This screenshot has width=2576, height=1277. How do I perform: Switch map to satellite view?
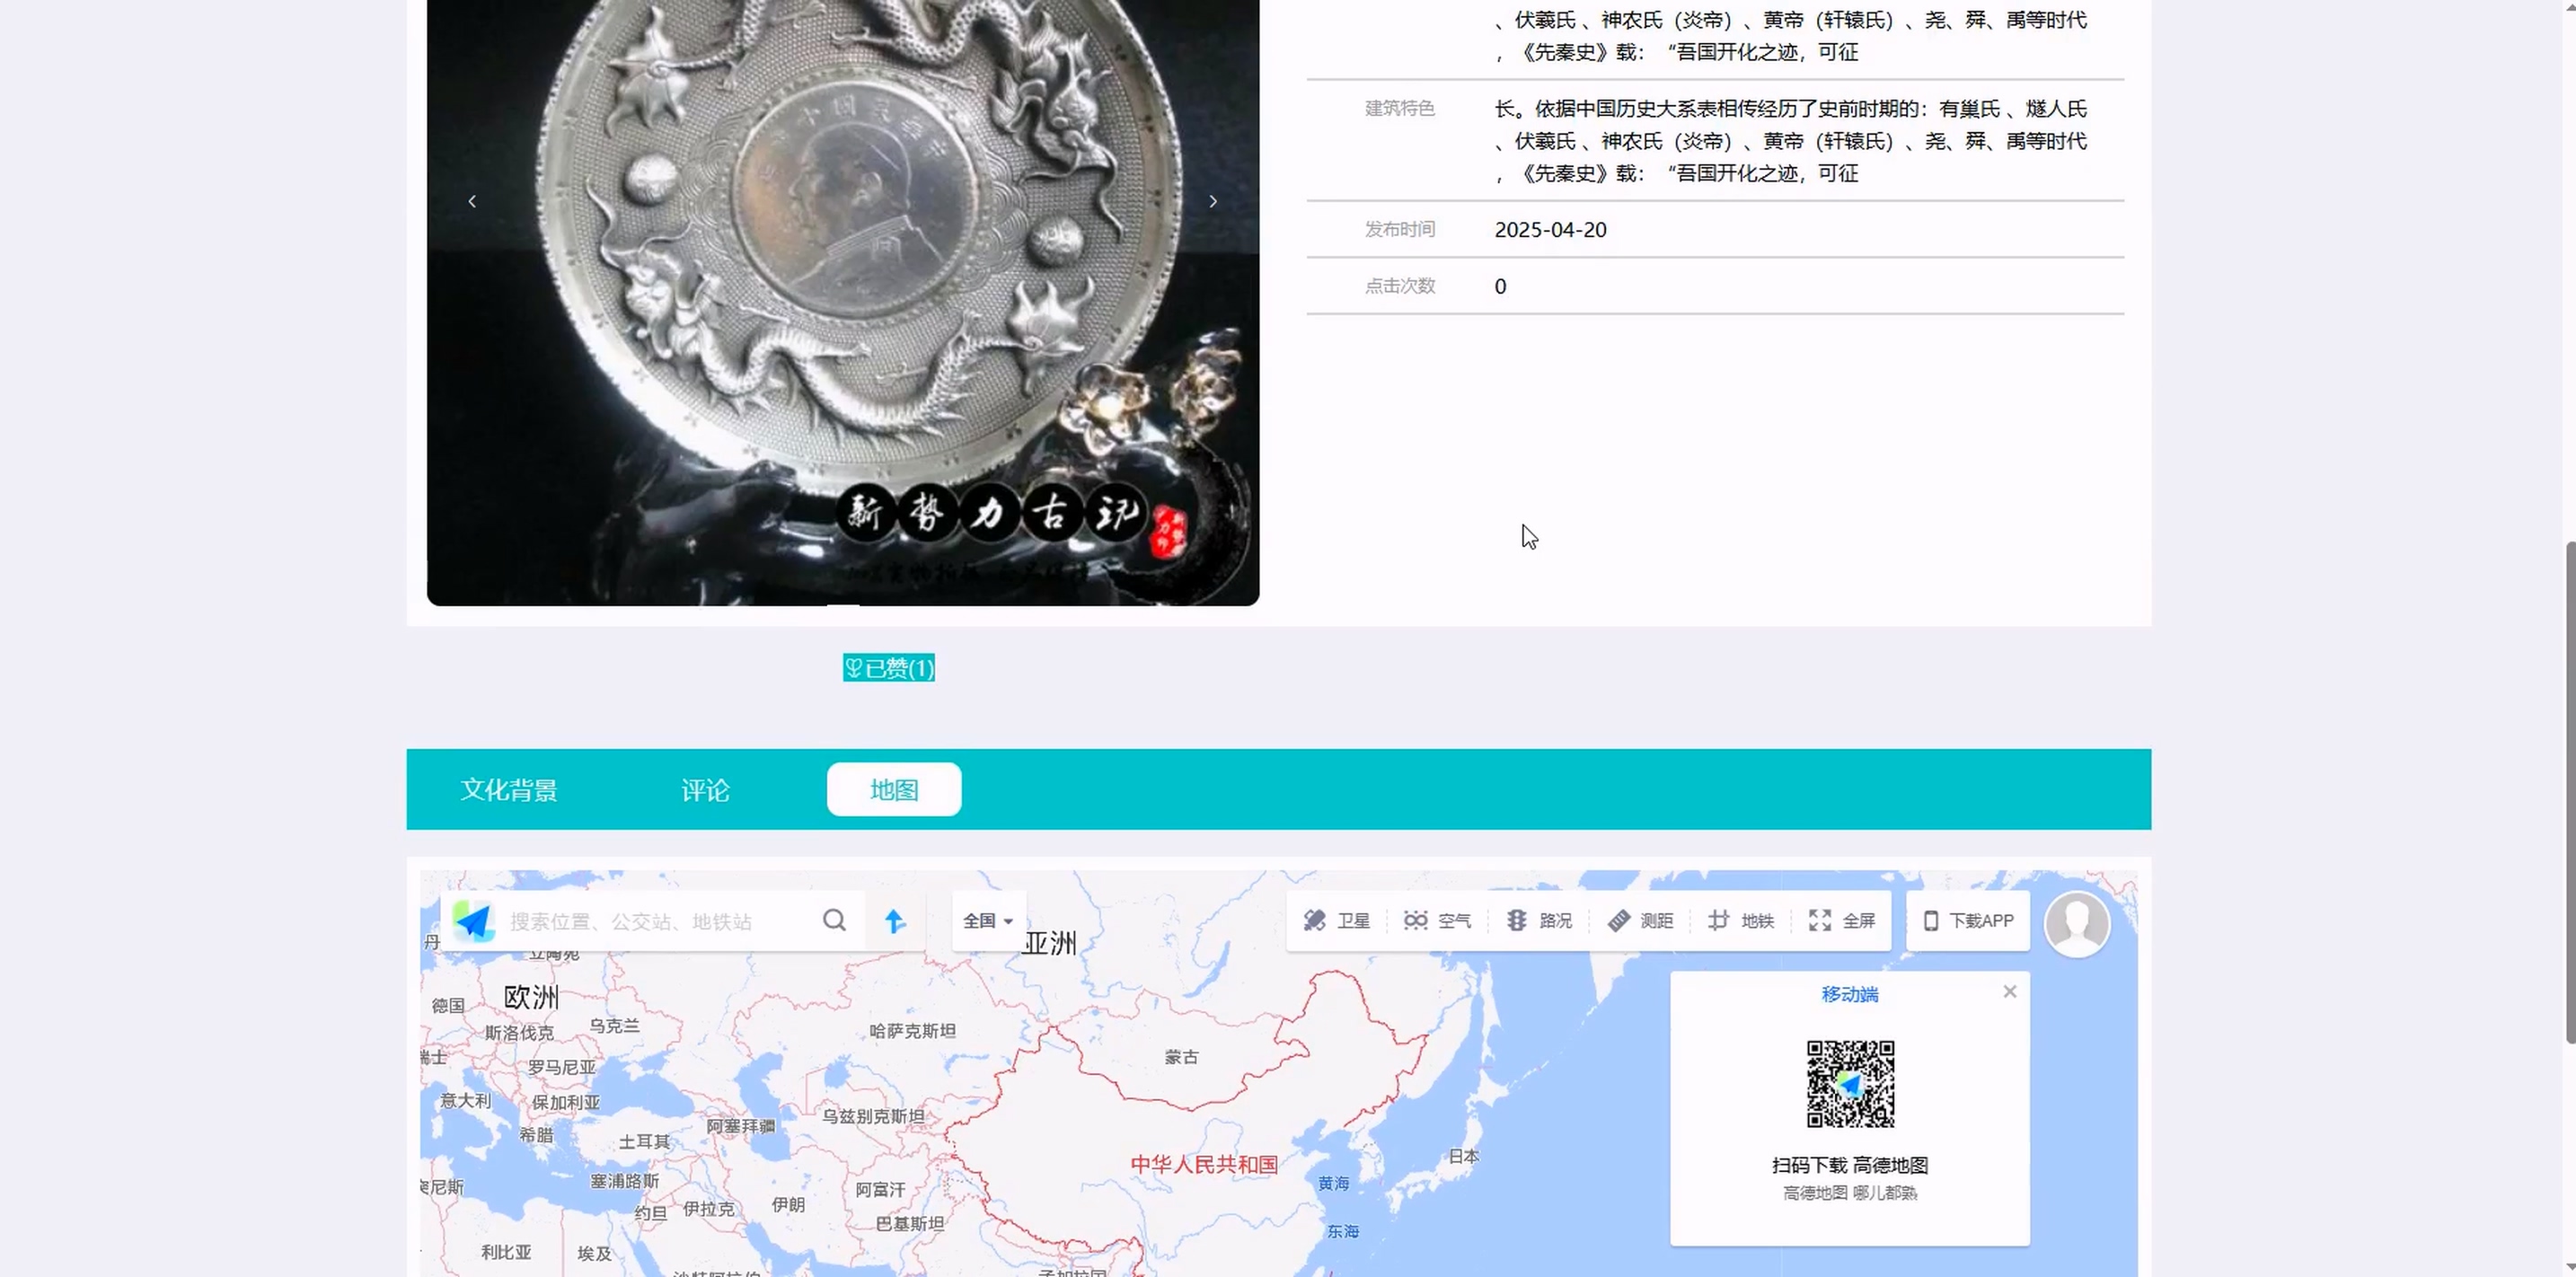[x=1336, y=921]
